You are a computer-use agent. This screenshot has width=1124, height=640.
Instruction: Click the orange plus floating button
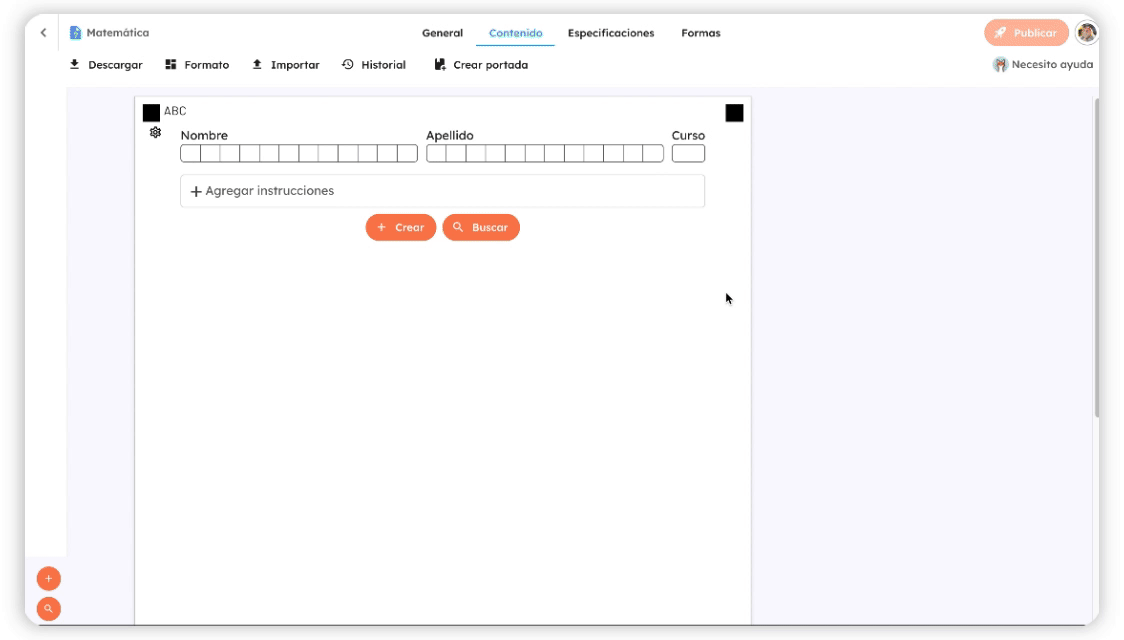(x=49, y=578)
